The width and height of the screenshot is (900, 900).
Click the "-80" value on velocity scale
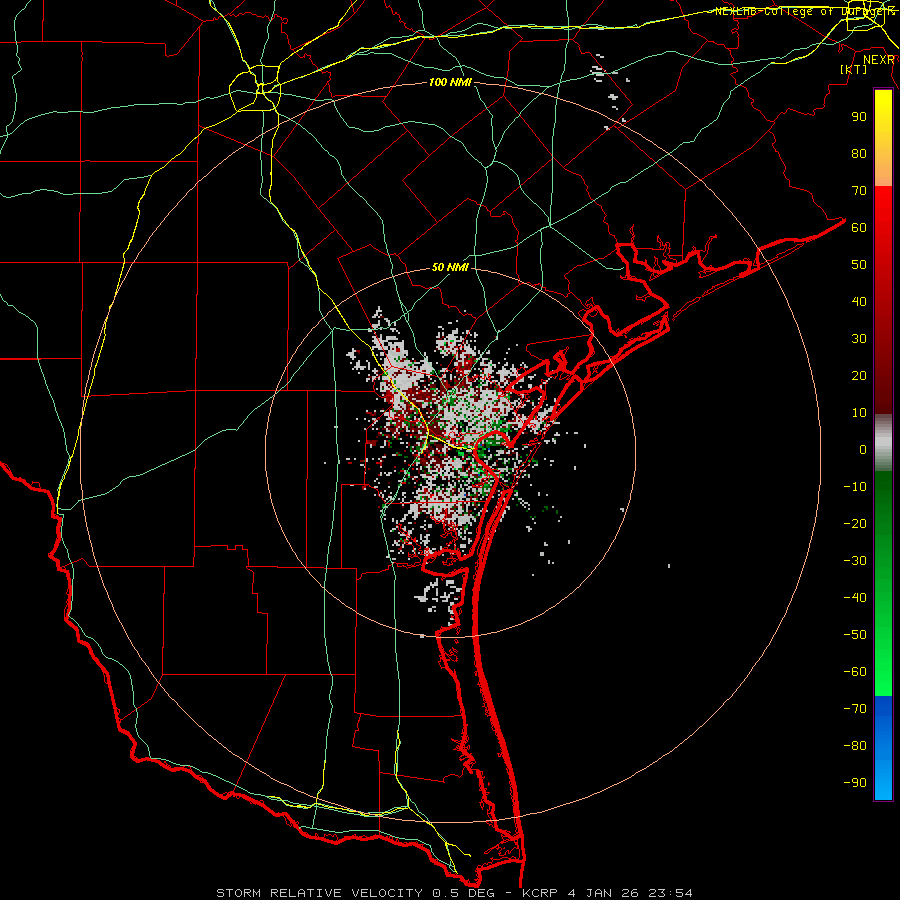coord(855,746)
